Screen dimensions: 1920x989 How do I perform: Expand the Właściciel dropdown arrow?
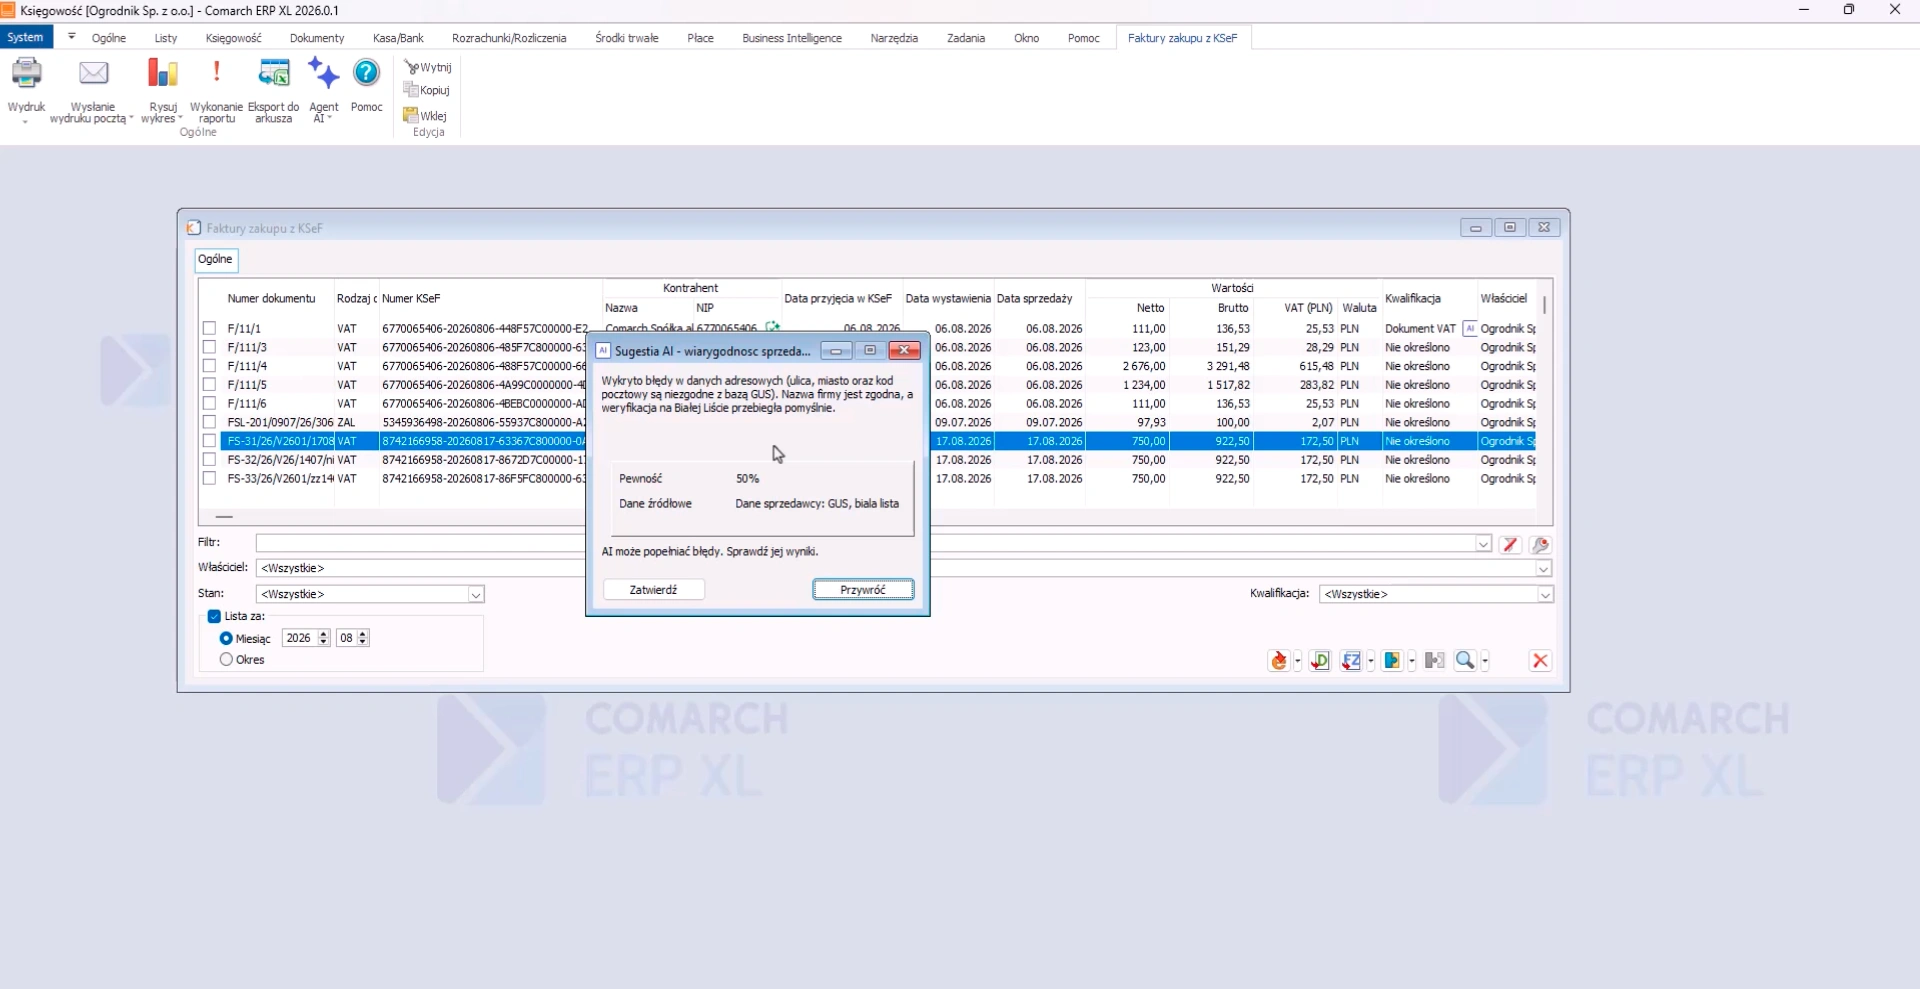[x=1544, y=569]
